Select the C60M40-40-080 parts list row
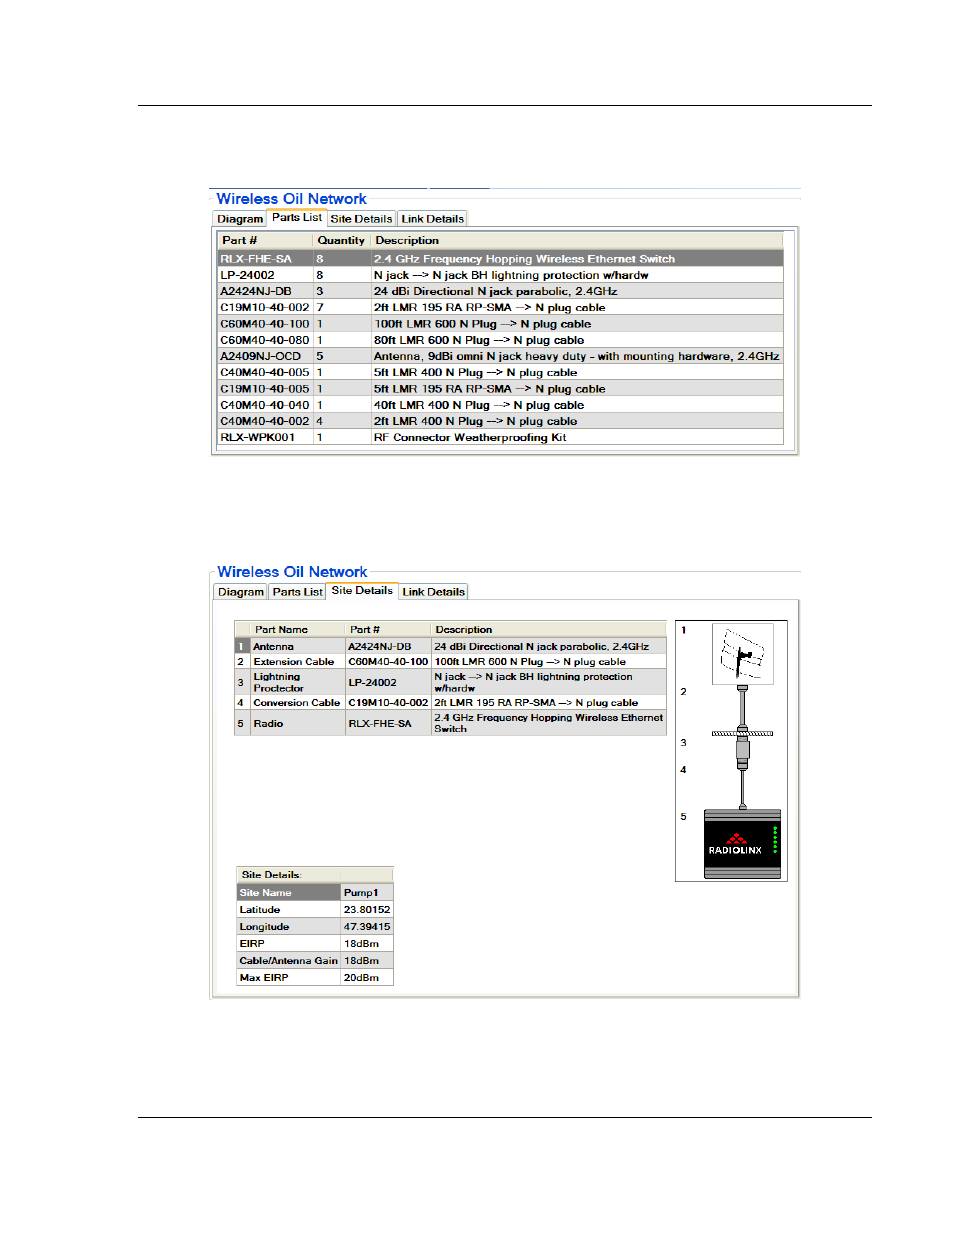 click(500, 340)
